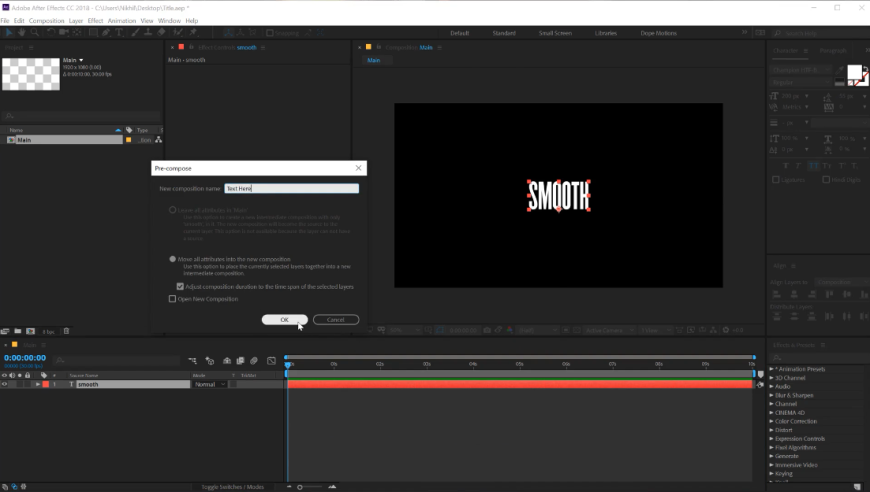Open the Animation menu
This screenshot has height=492, width=870.
click(122, 21)
